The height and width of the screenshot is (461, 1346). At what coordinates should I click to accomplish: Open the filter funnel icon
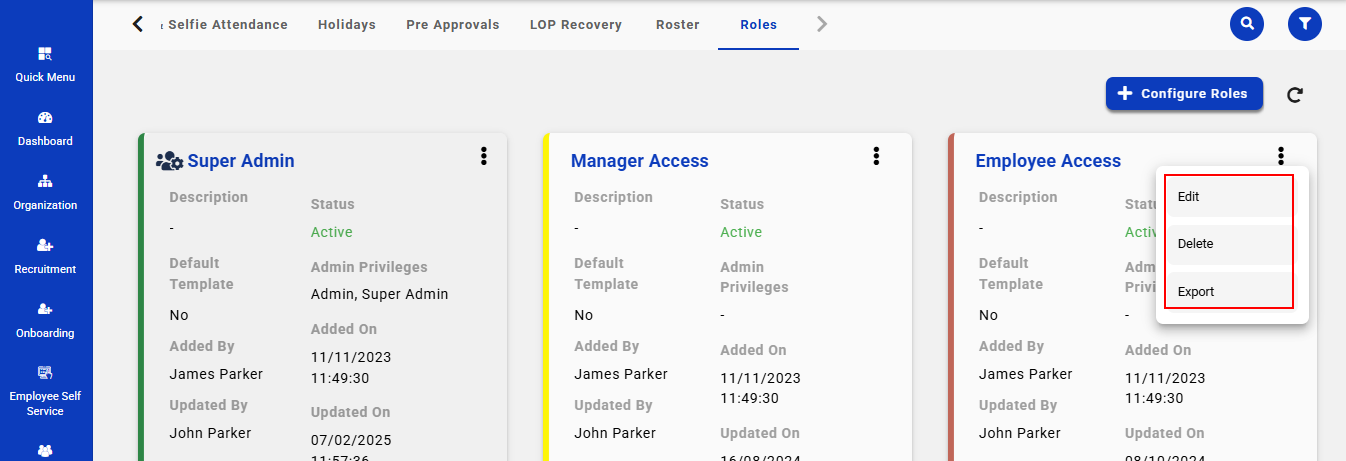pyautogui.click(x=1304, y=23)
